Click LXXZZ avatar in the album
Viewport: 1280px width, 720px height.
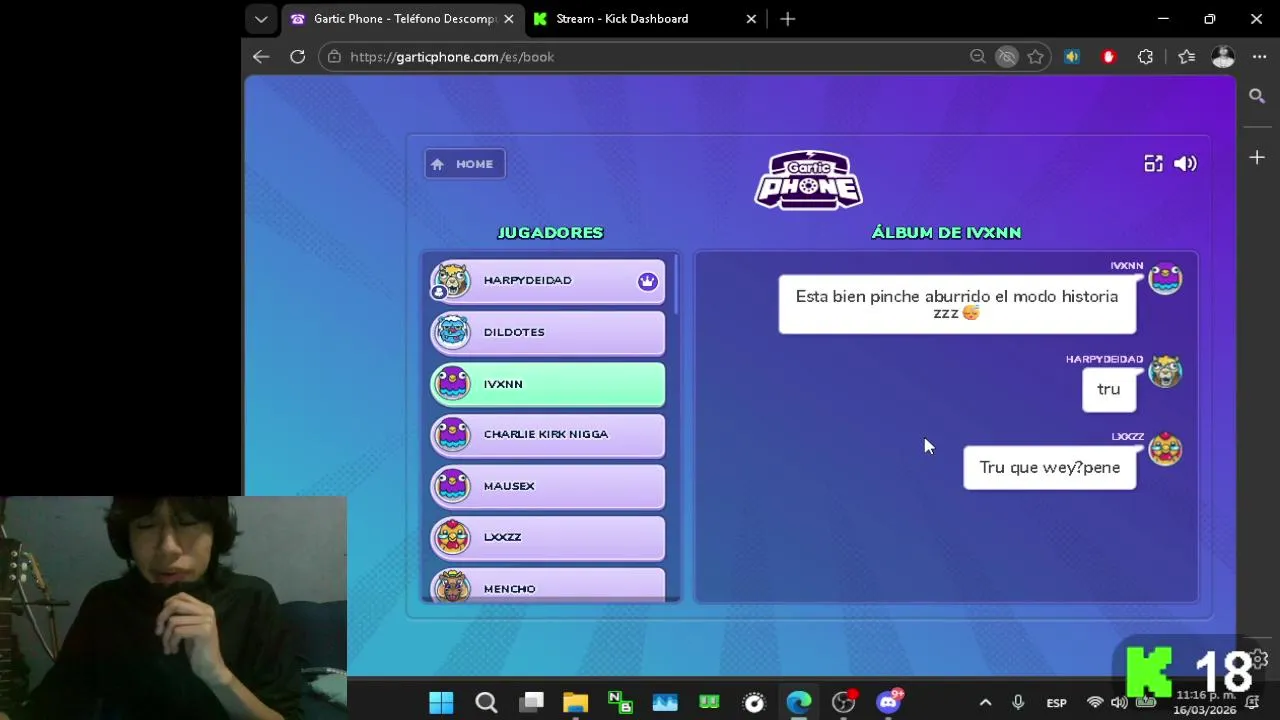pyautogui.click(x=1165, y=450)
